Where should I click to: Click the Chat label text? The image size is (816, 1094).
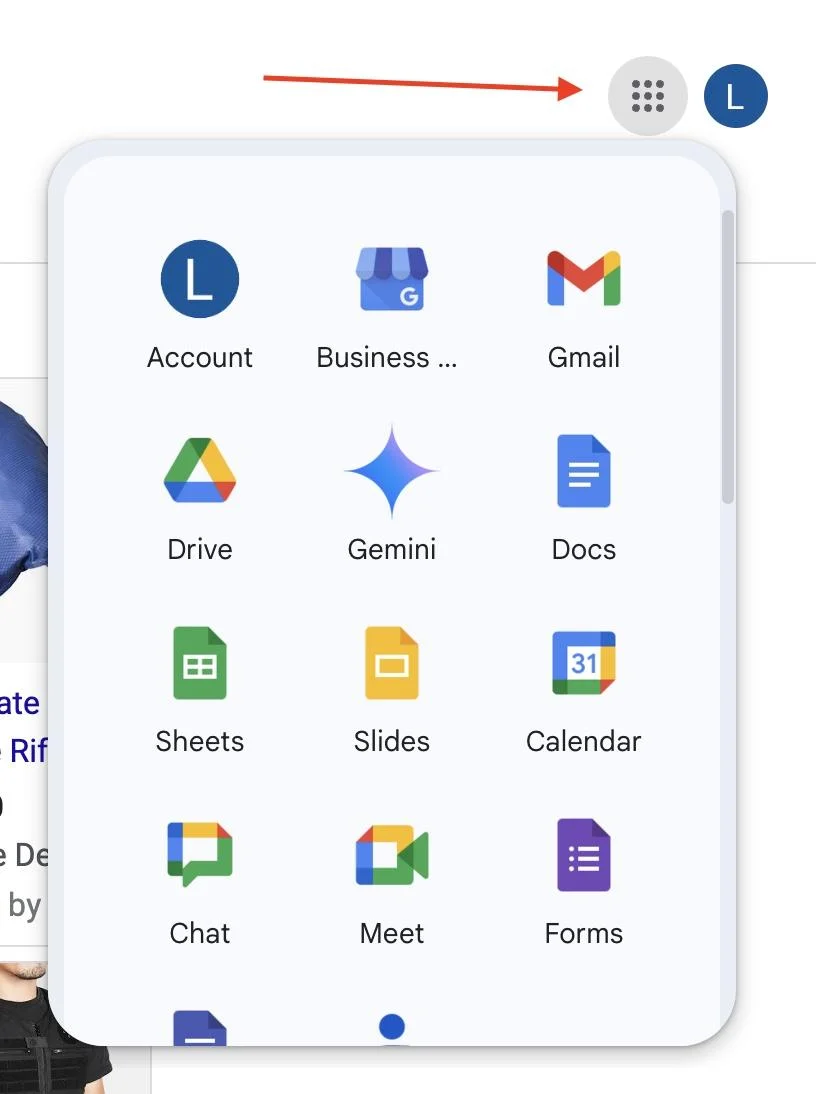pyautogui.click(x=200, y=933)
